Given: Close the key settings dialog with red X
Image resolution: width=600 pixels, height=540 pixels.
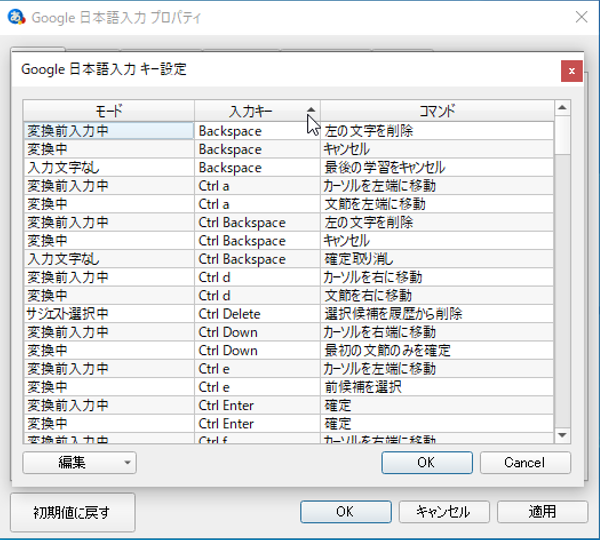Looking at the screenshot, I should pos(571,71).
